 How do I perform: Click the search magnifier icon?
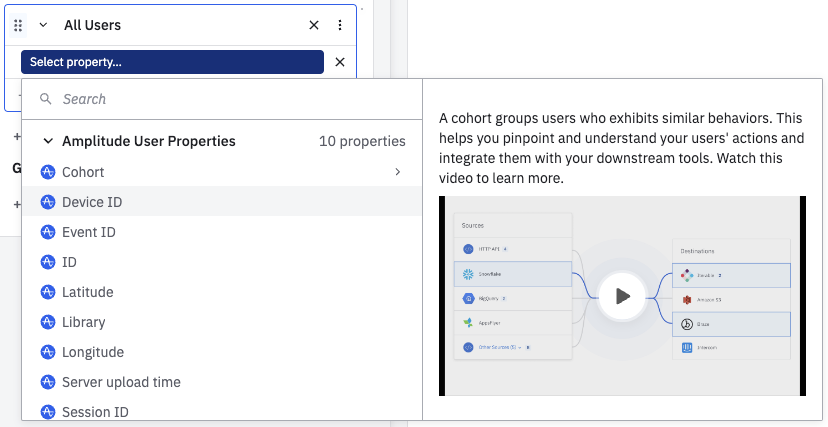46,99
